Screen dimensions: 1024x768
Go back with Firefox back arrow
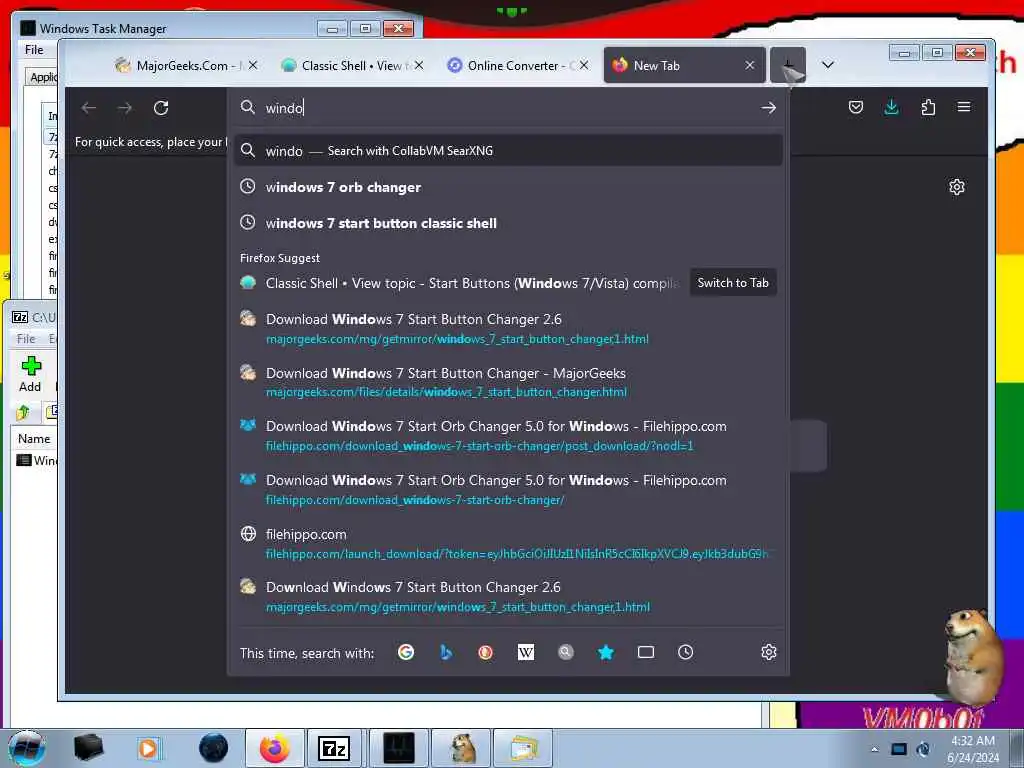coord(89,108)
